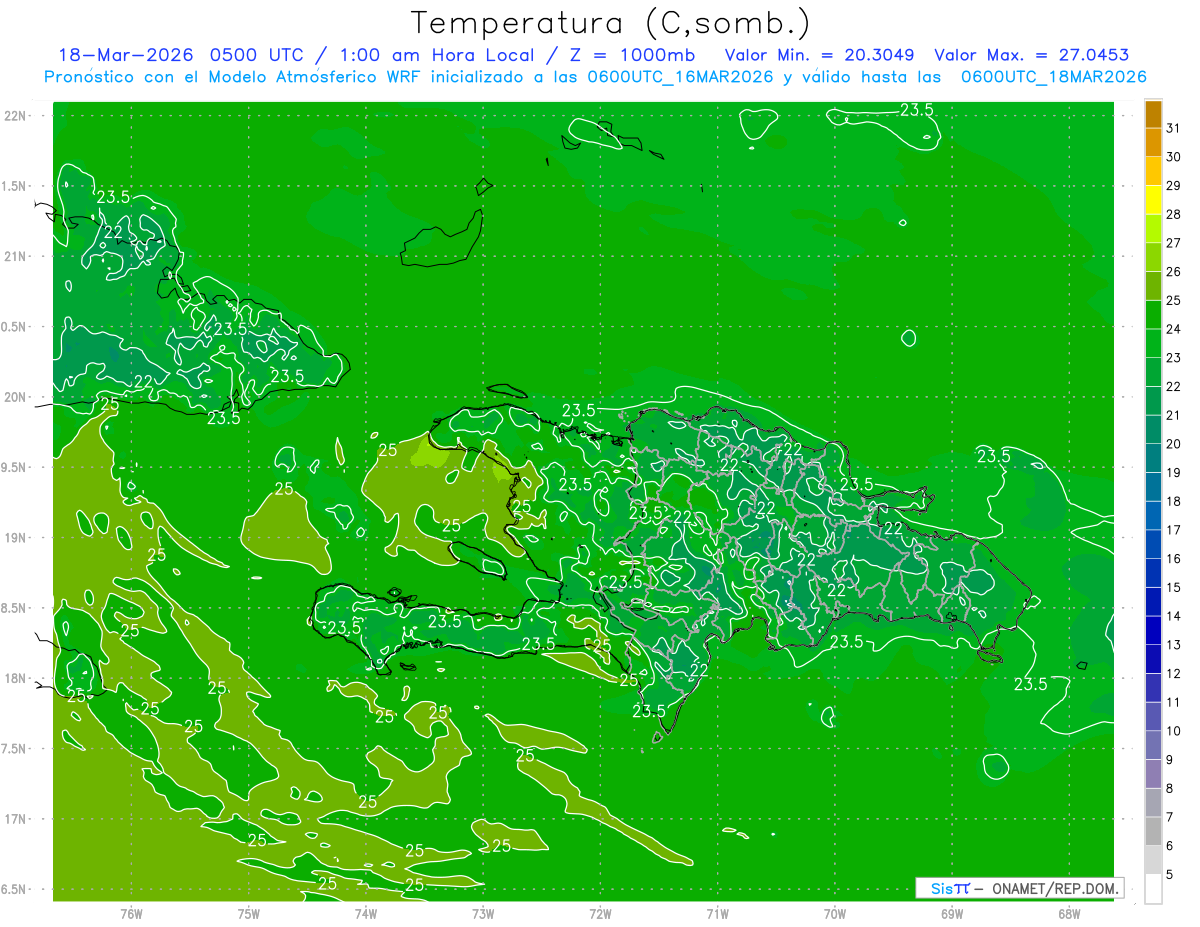Click the blue swatch between 17 and 18

(x=1153, y=516)
